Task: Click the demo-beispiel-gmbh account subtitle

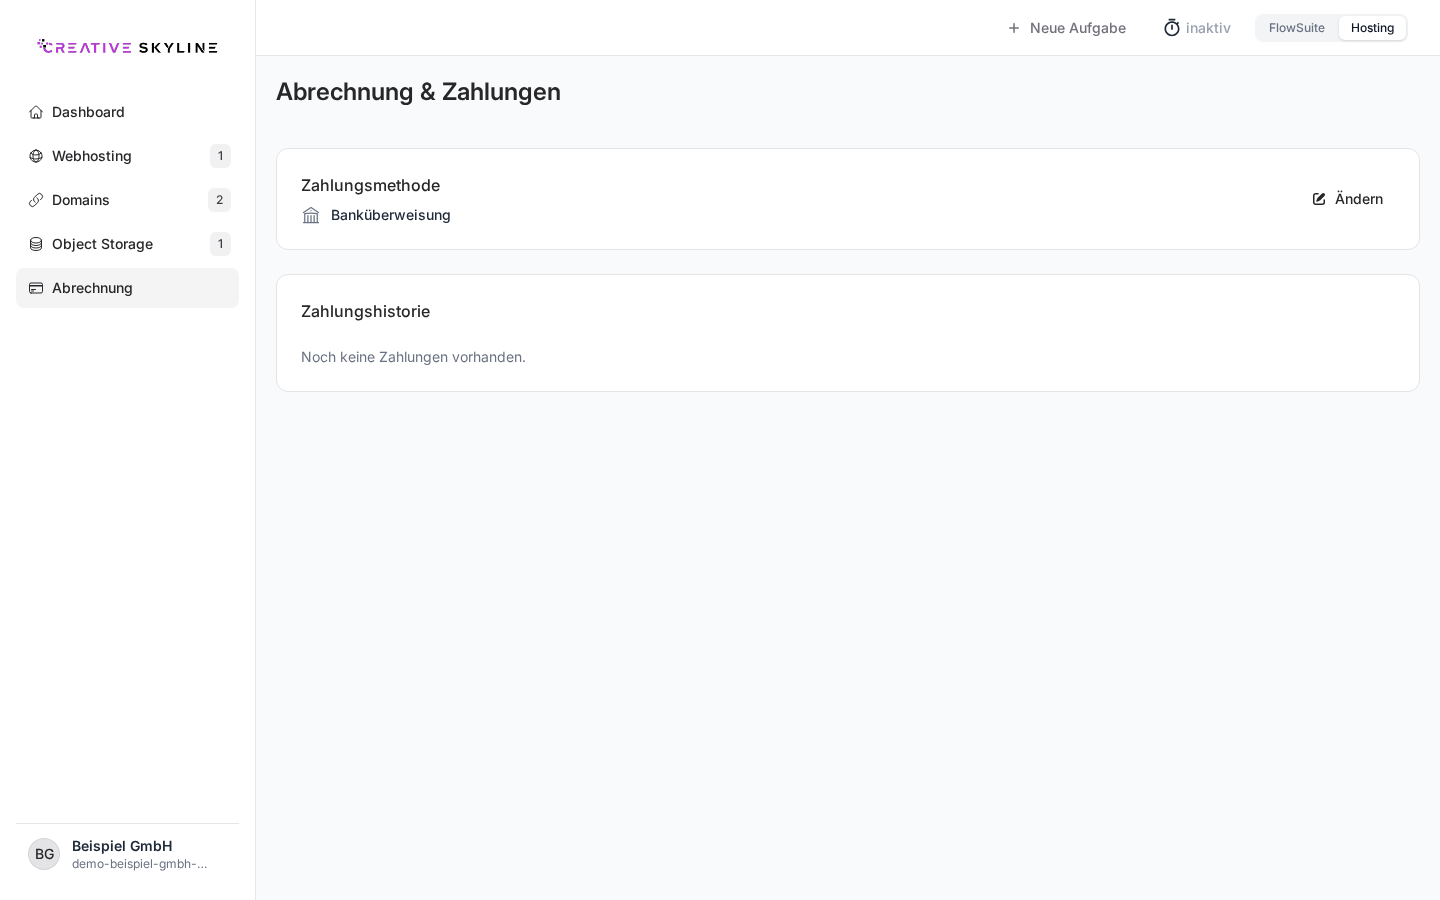Action: (x=140, y=864)
